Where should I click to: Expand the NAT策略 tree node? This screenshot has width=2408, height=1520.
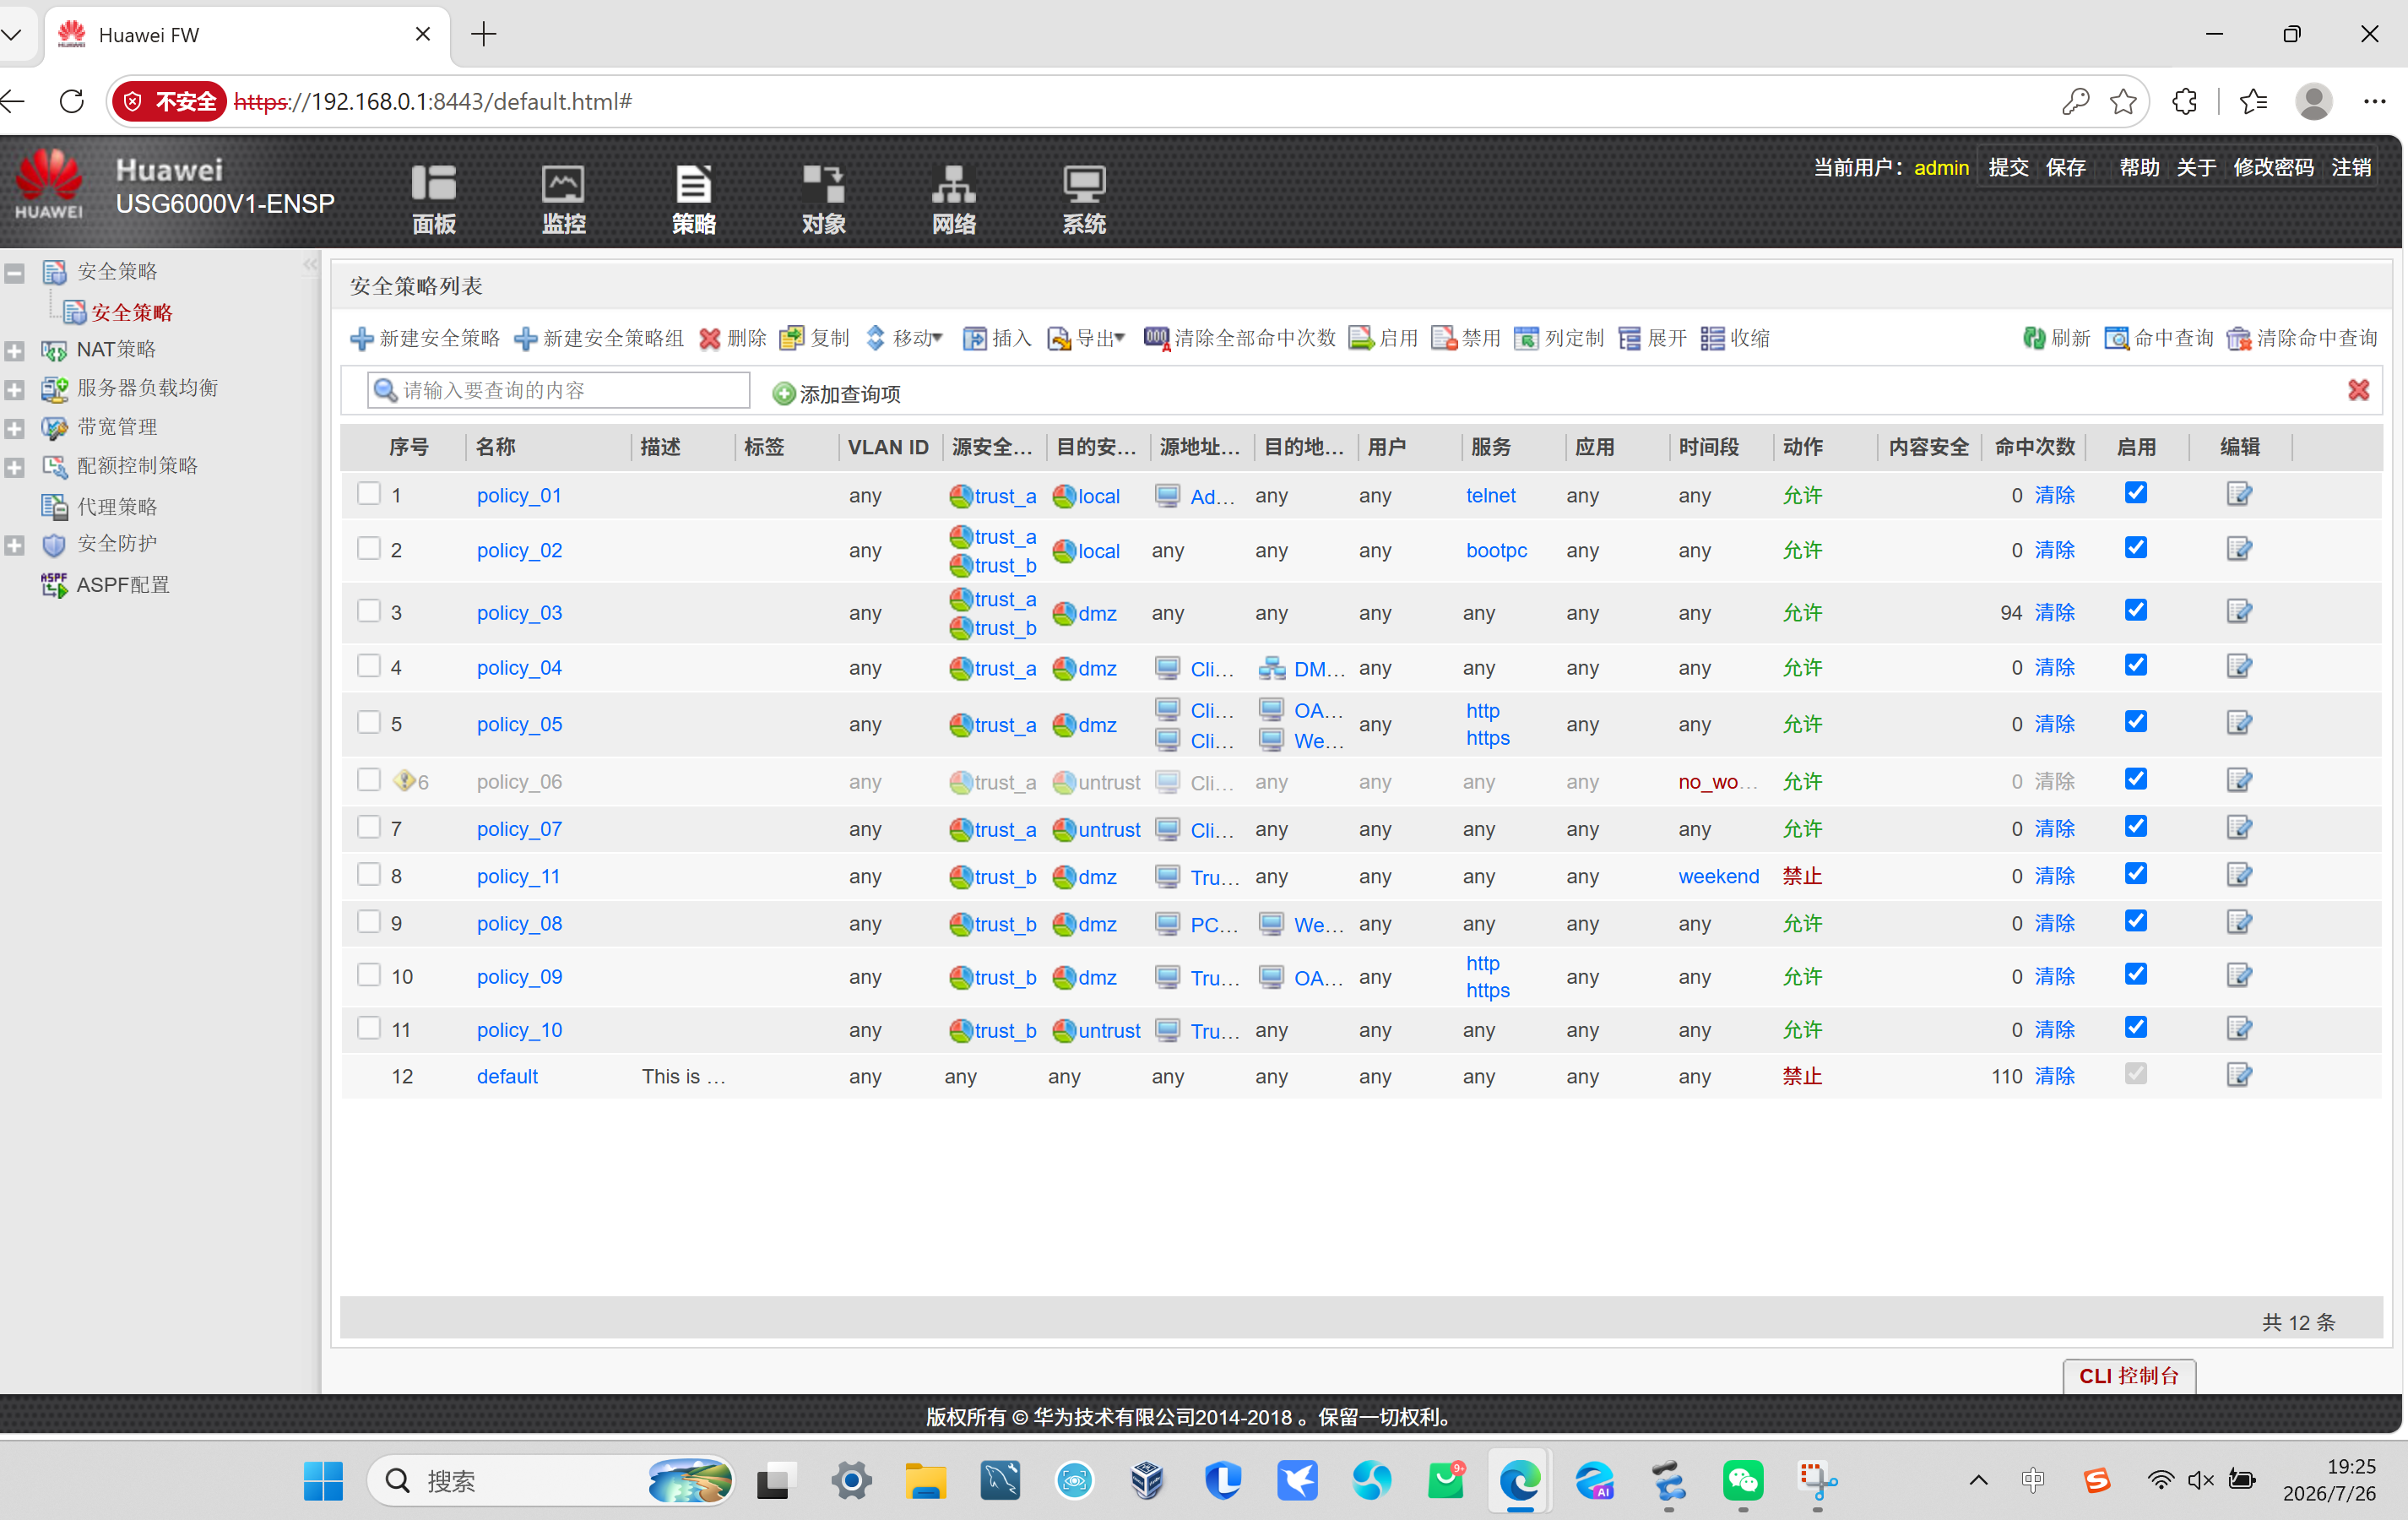15,351
